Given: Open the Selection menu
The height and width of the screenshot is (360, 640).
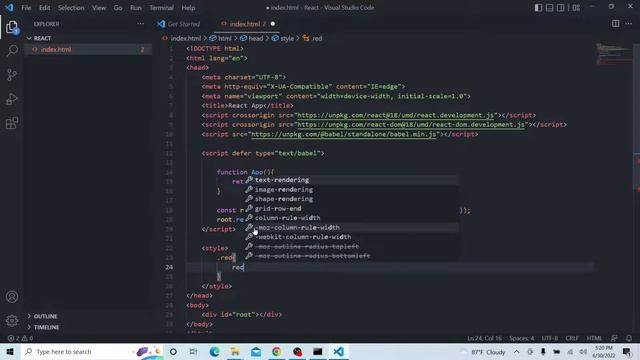Looking at the screenshot, I should point(71,8).
